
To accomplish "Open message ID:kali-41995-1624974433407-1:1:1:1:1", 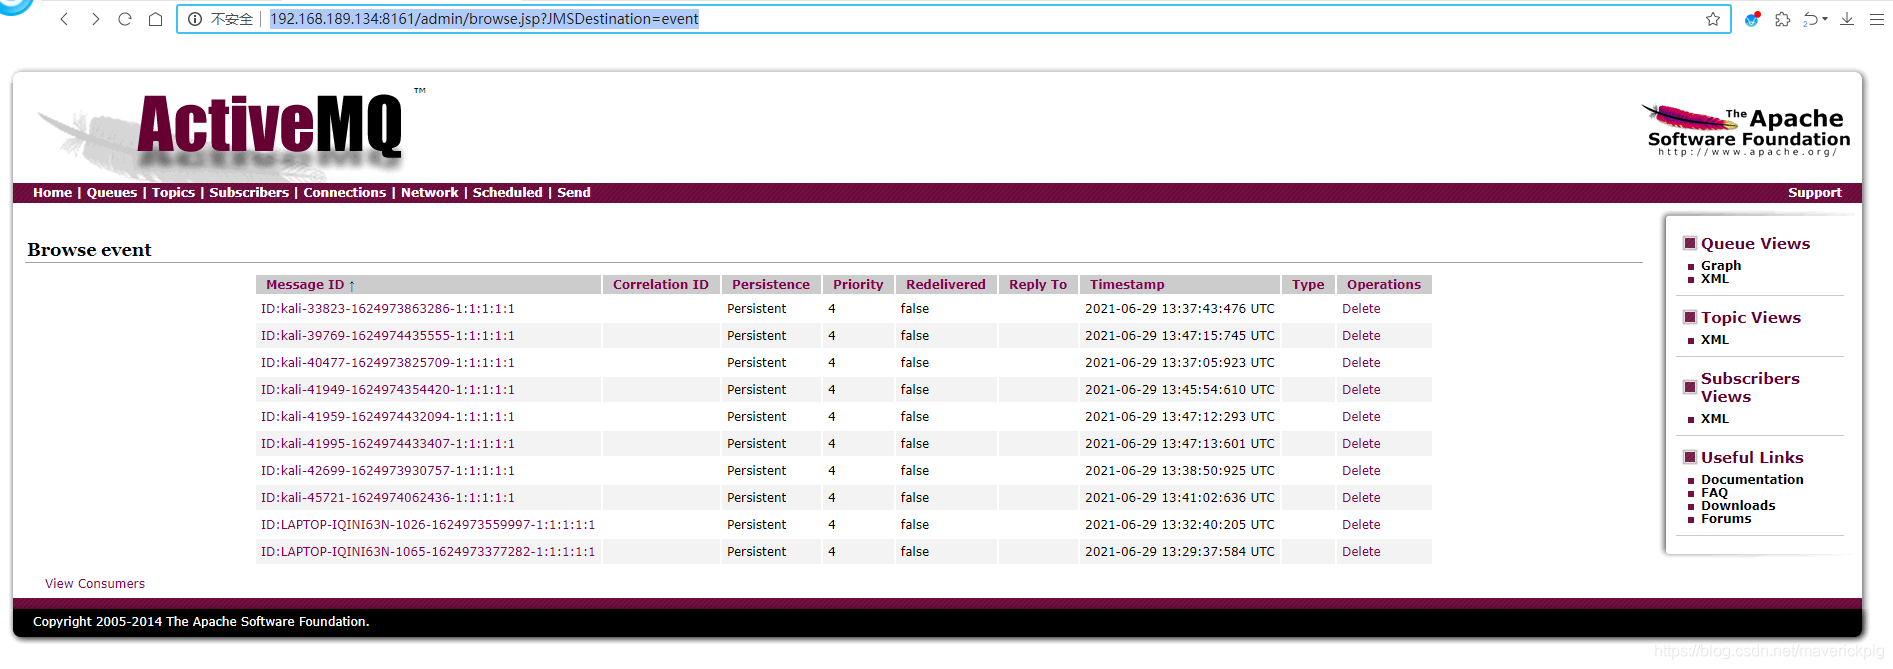I will pos(388,444).
